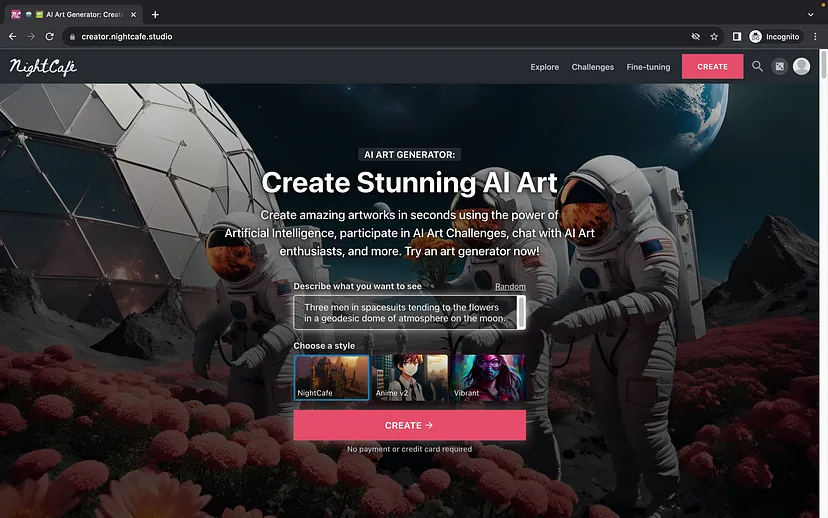Open the Incognito profile chip
Image resolution: width=828 pixels, height=518 pixels.
pos(774,36)
